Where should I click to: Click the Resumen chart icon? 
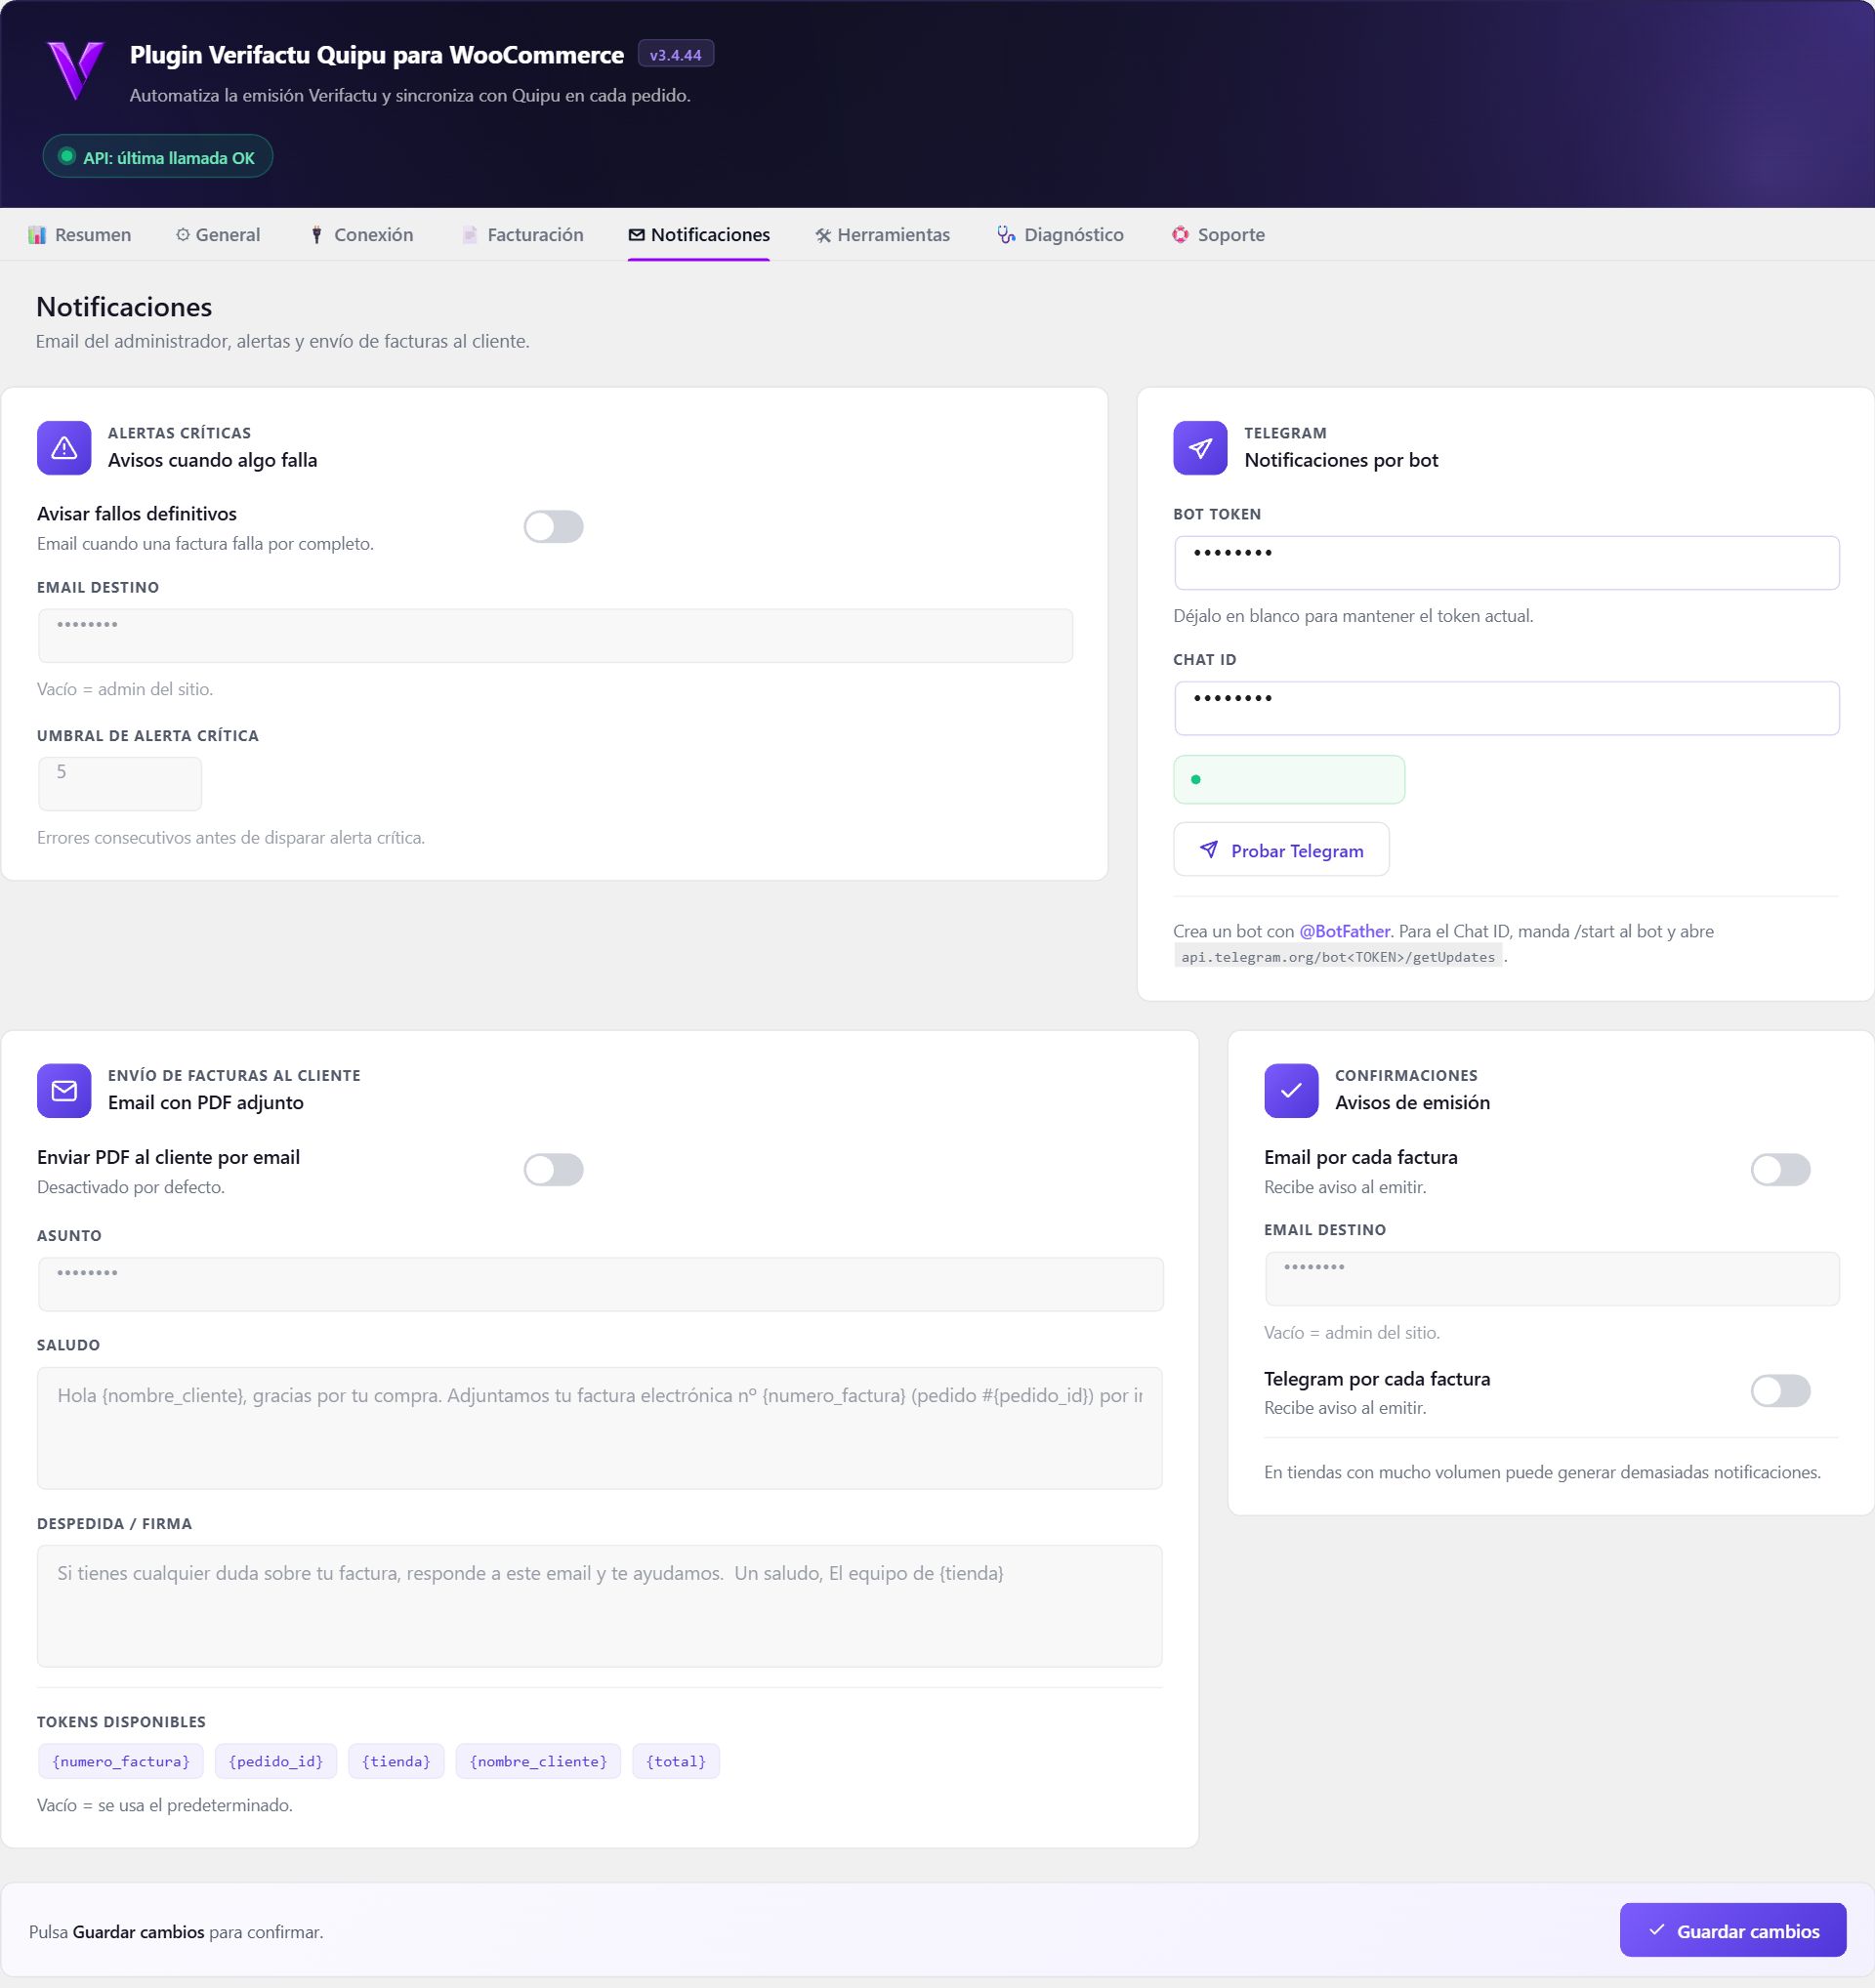point(37,235)
